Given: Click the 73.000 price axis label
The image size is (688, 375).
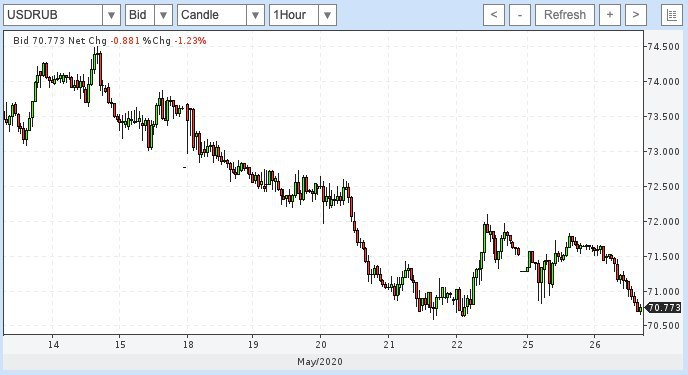Looking at the screenshot, I should point(663,152).
